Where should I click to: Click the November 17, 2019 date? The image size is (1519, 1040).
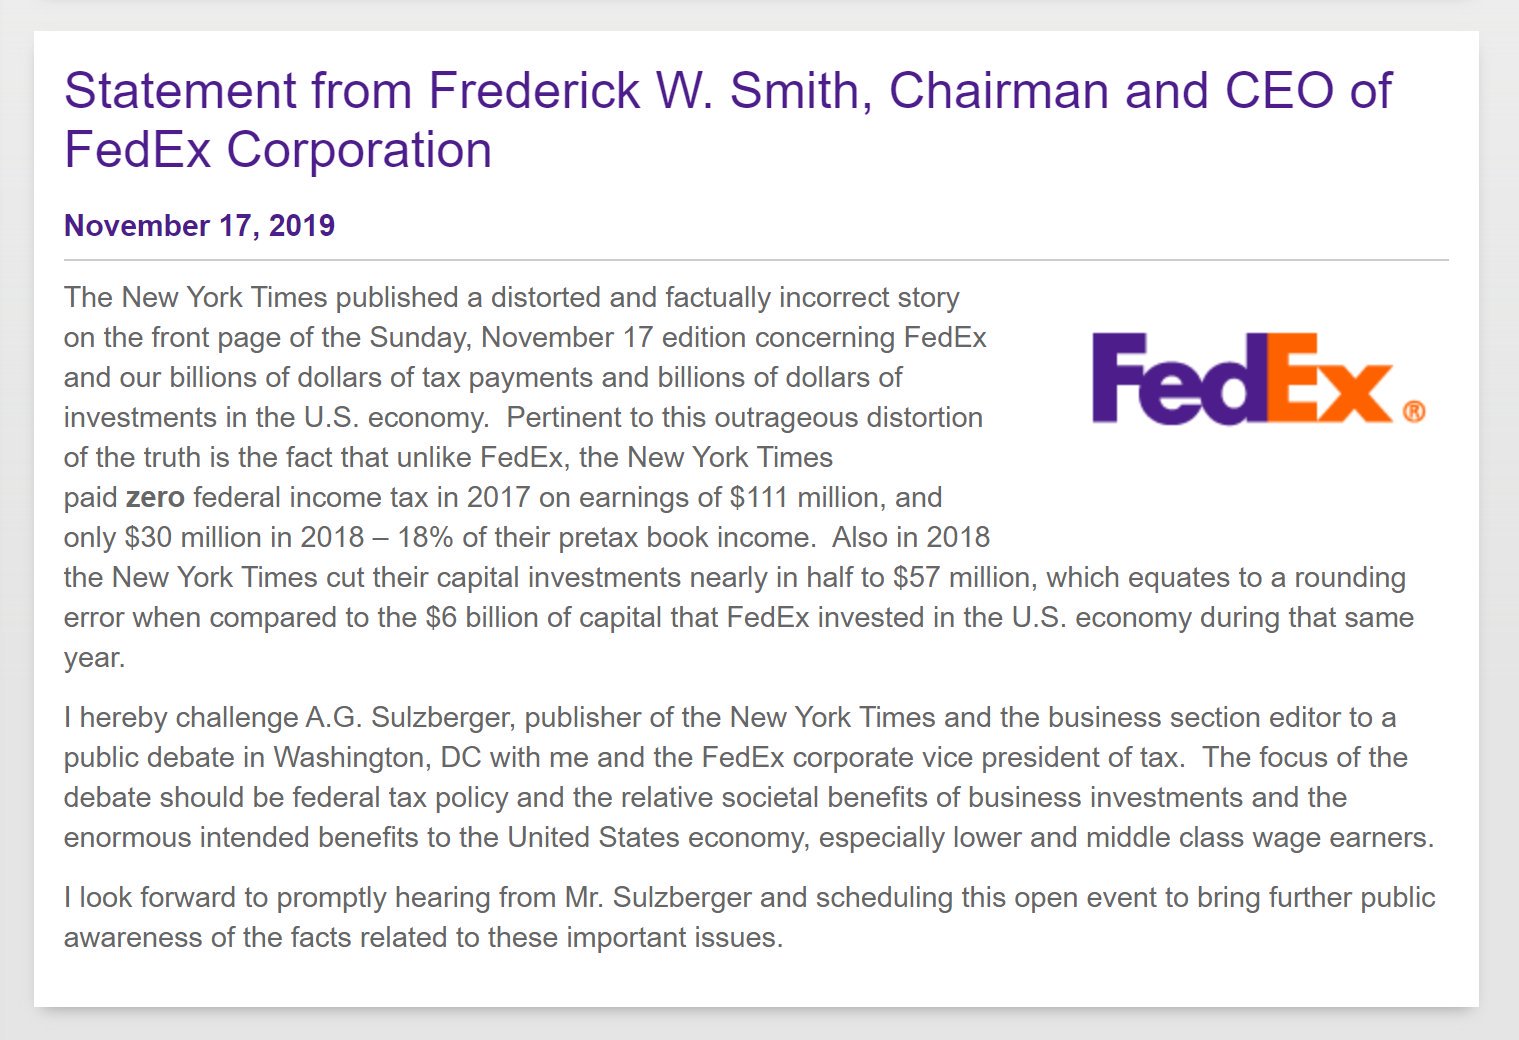coord(199,226)
